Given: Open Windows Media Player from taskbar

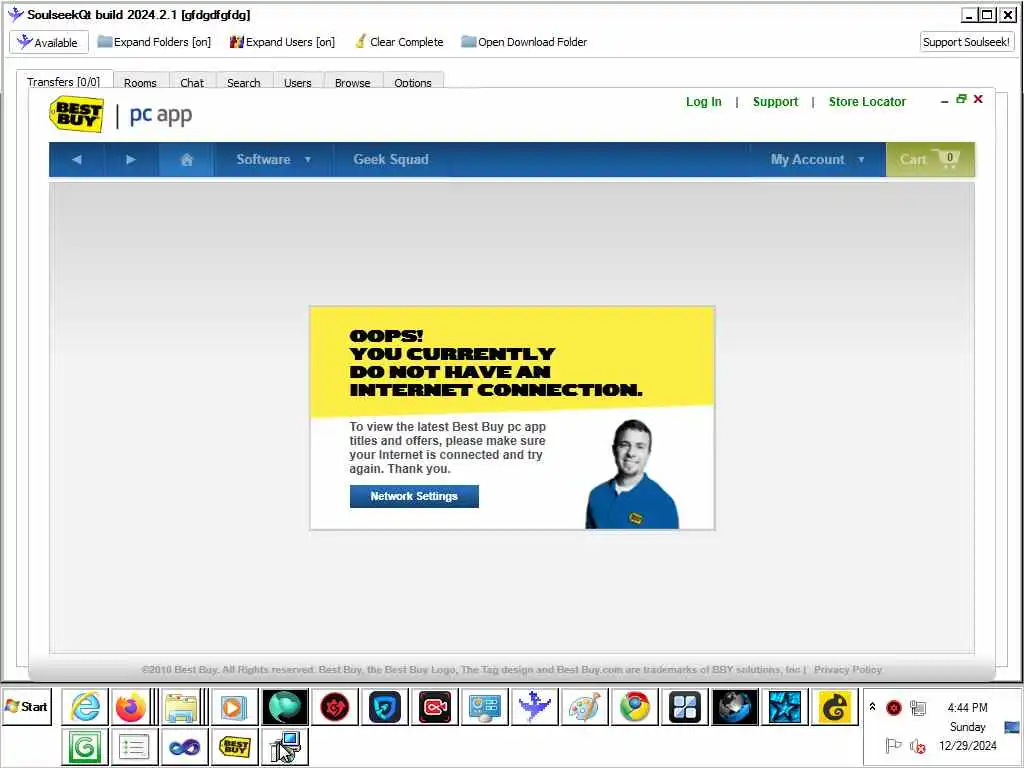Looking at the screenshot, I should tap(233, 707).
